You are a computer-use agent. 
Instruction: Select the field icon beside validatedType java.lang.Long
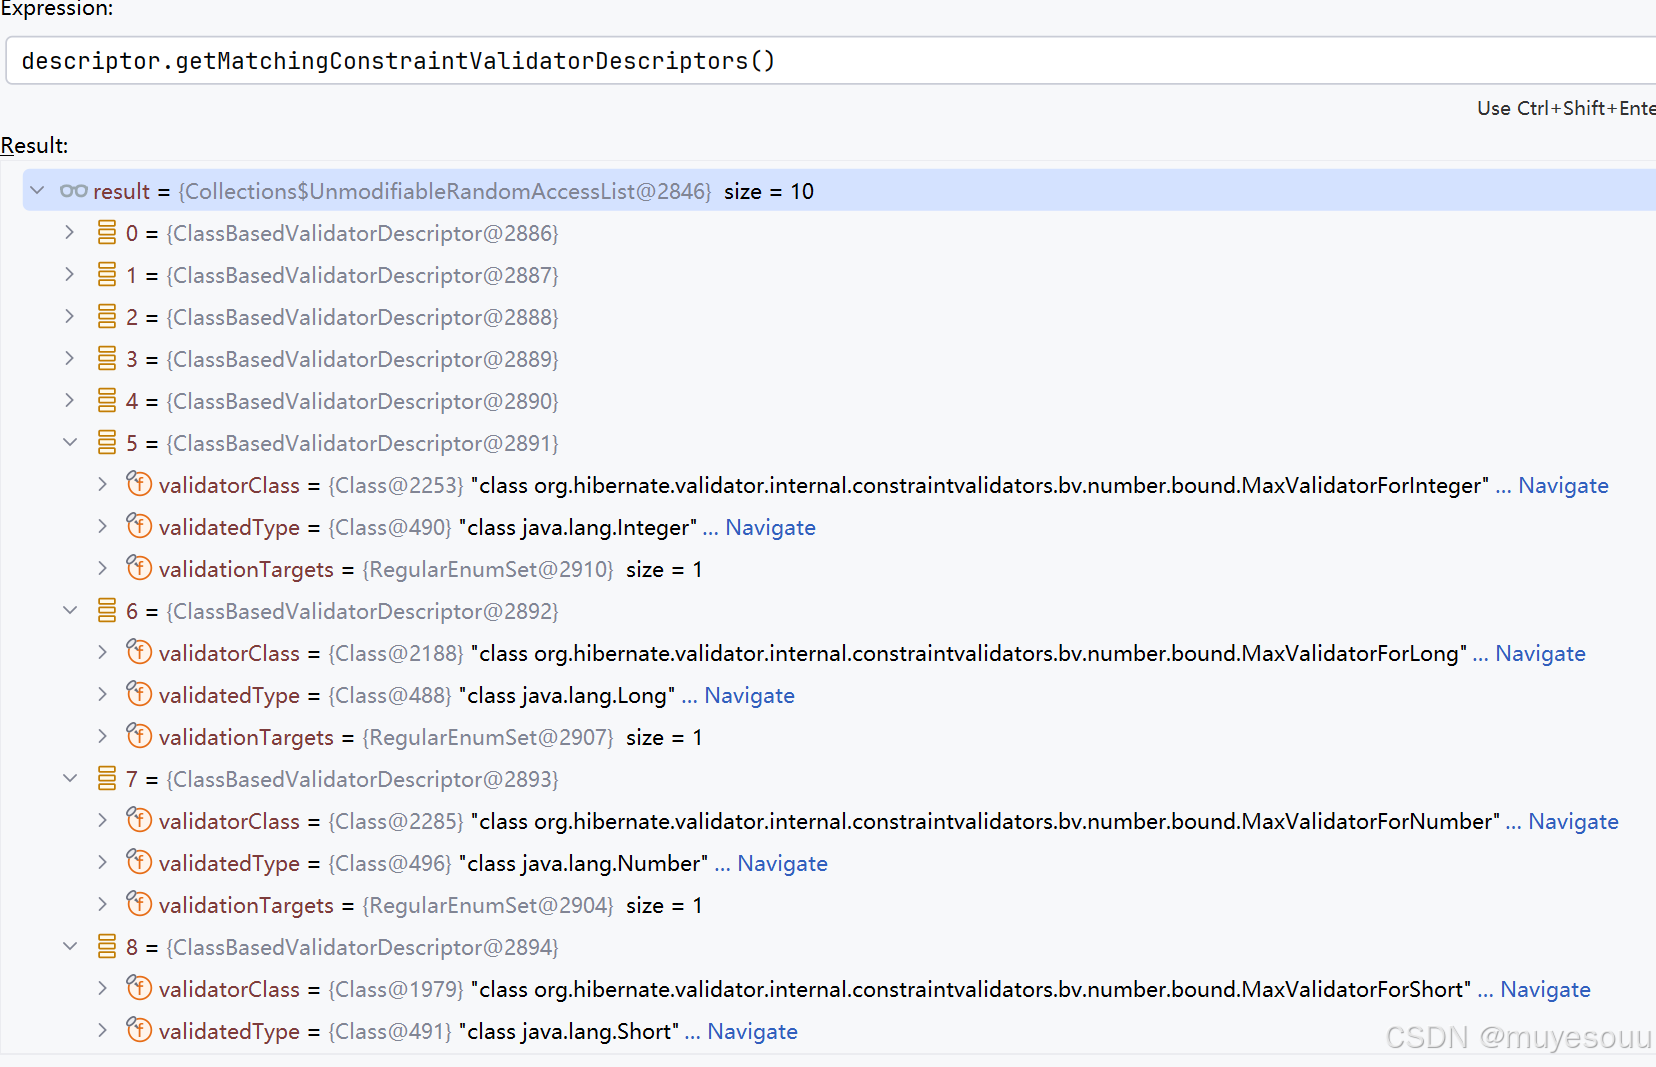139,694
